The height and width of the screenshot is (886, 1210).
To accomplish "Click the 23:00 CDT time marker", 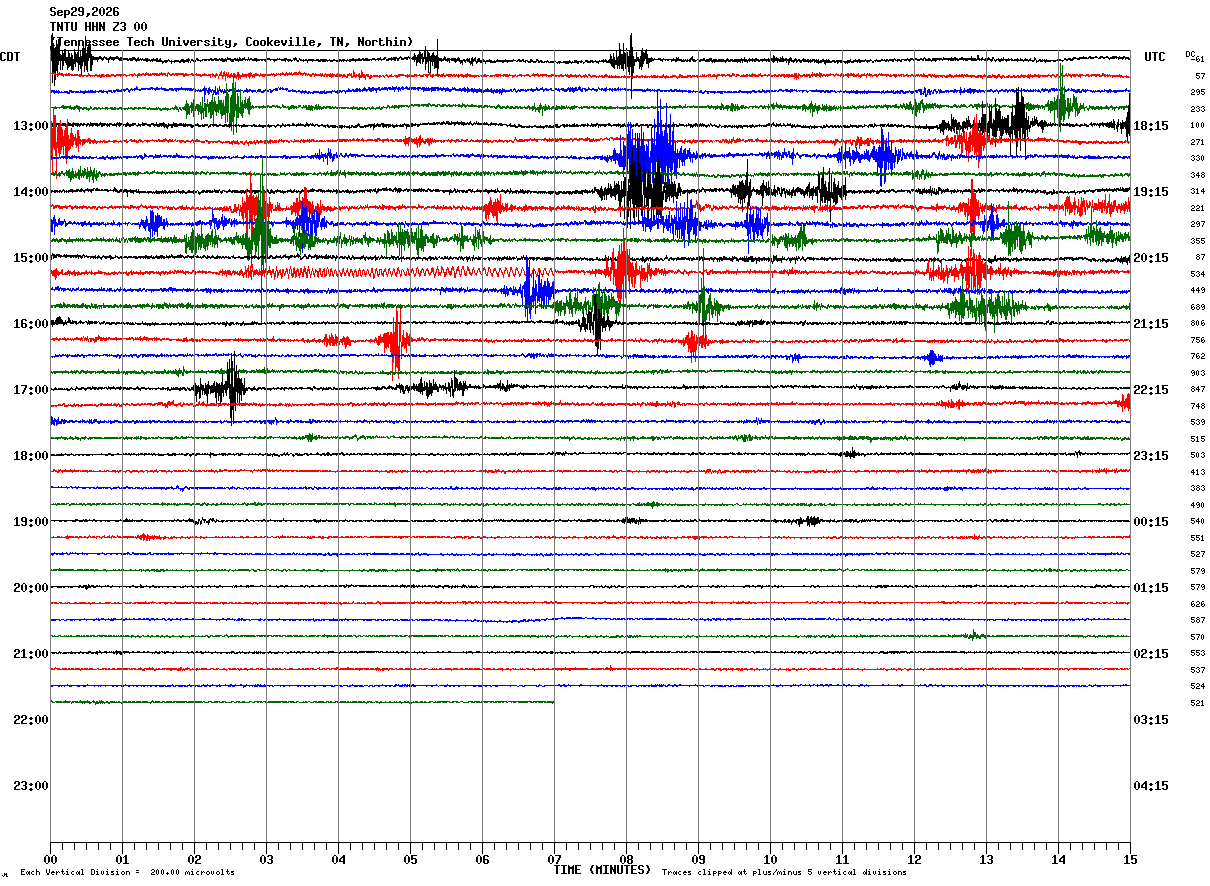I will click(31, 786).
